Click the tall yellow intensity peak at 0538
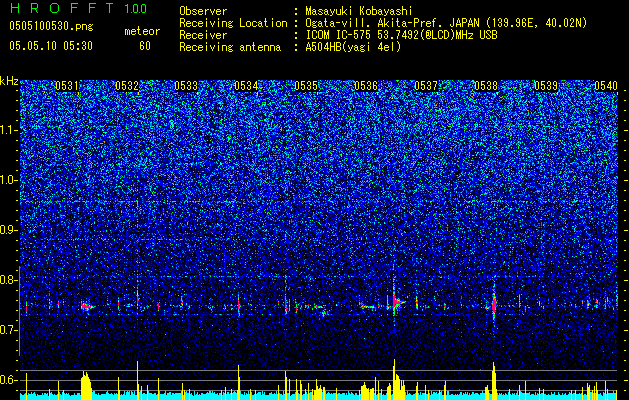The width and height of the screenshot is (629, 400). coord(494,381)
